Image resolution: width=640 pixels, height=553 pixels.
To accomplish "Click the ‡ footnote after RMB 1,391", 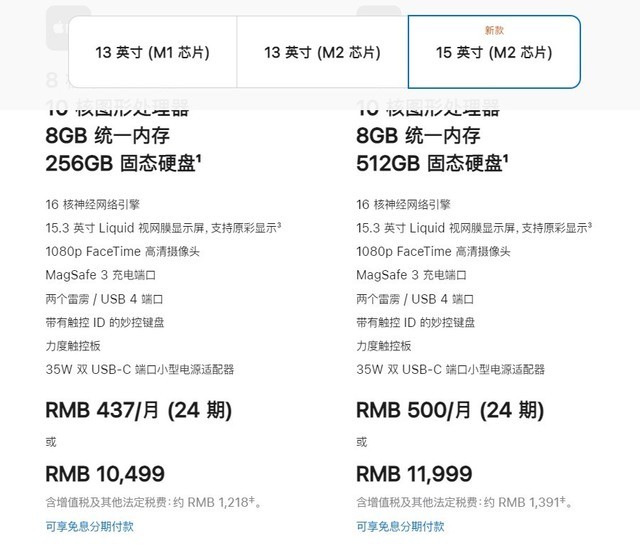I will point(566,499).
